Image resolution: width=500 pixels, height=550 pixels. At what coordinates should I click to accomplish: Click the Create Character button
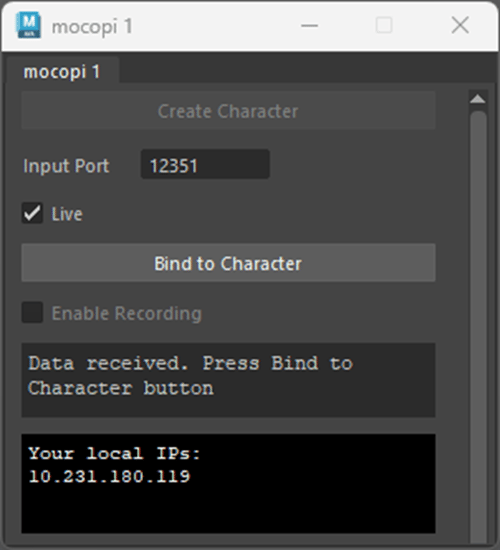228,111
